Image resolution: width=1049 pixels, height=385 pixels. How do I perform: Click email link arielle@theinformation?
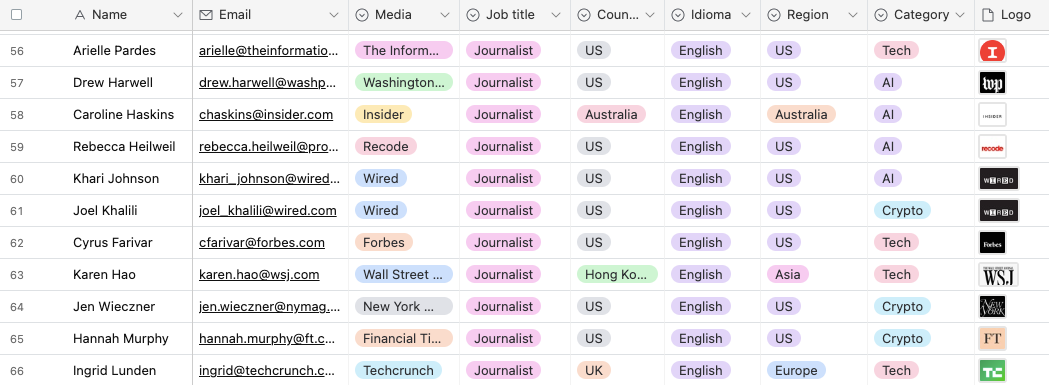[268, 51]
